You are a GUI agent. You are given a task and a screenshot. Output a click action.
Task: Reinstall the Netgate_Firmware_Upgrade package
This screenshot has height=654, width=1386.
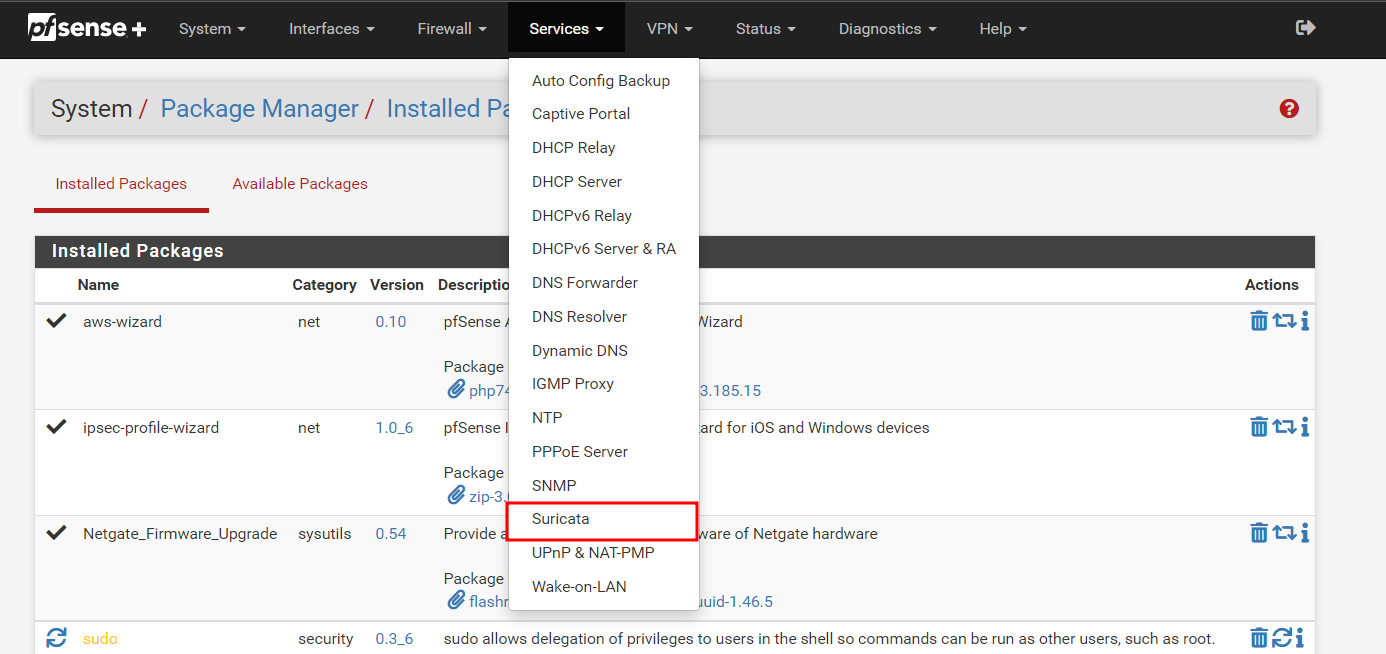1284,533
